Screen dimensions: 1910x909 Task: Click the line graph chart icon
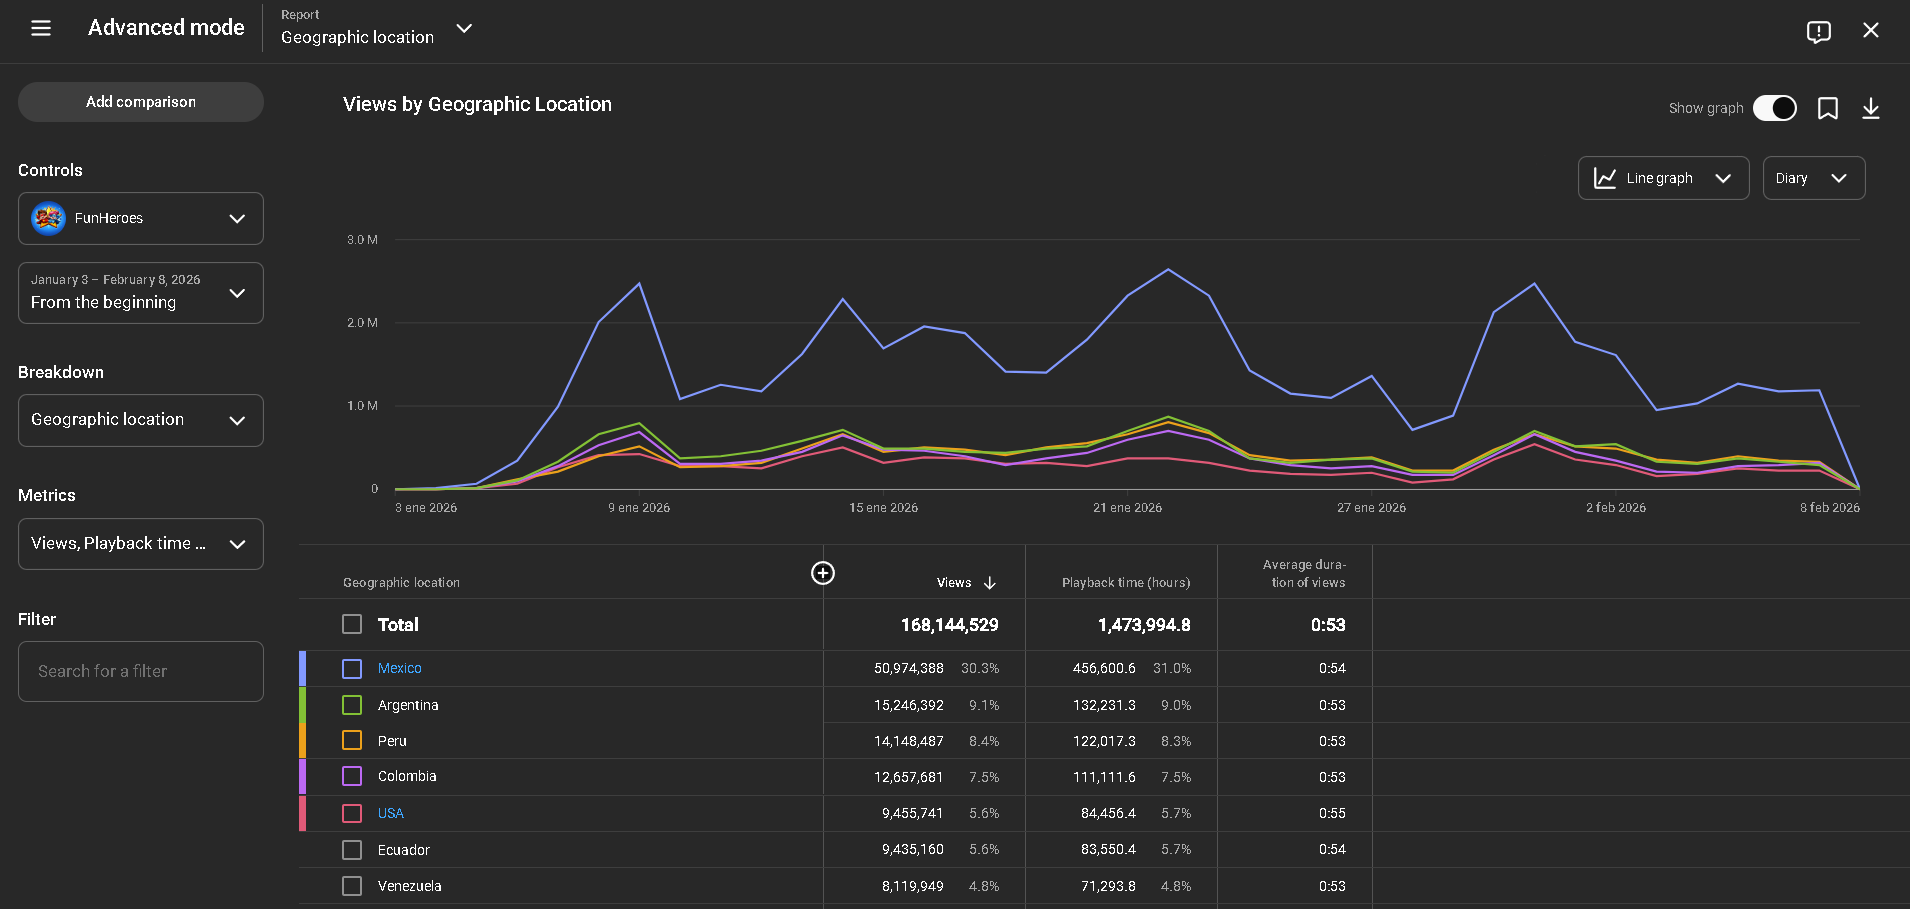1605,178
